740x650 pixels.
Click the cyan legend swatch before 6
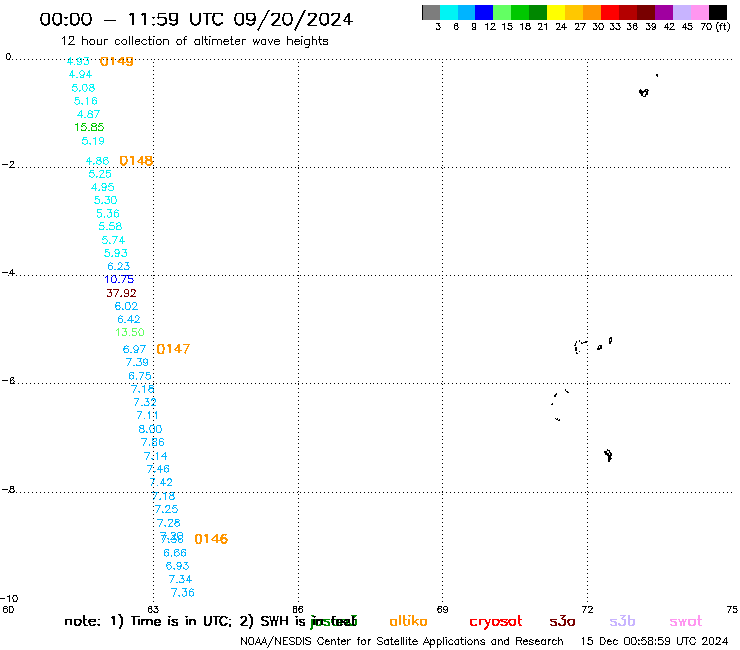pyautogui.click(x=449, y=13)
